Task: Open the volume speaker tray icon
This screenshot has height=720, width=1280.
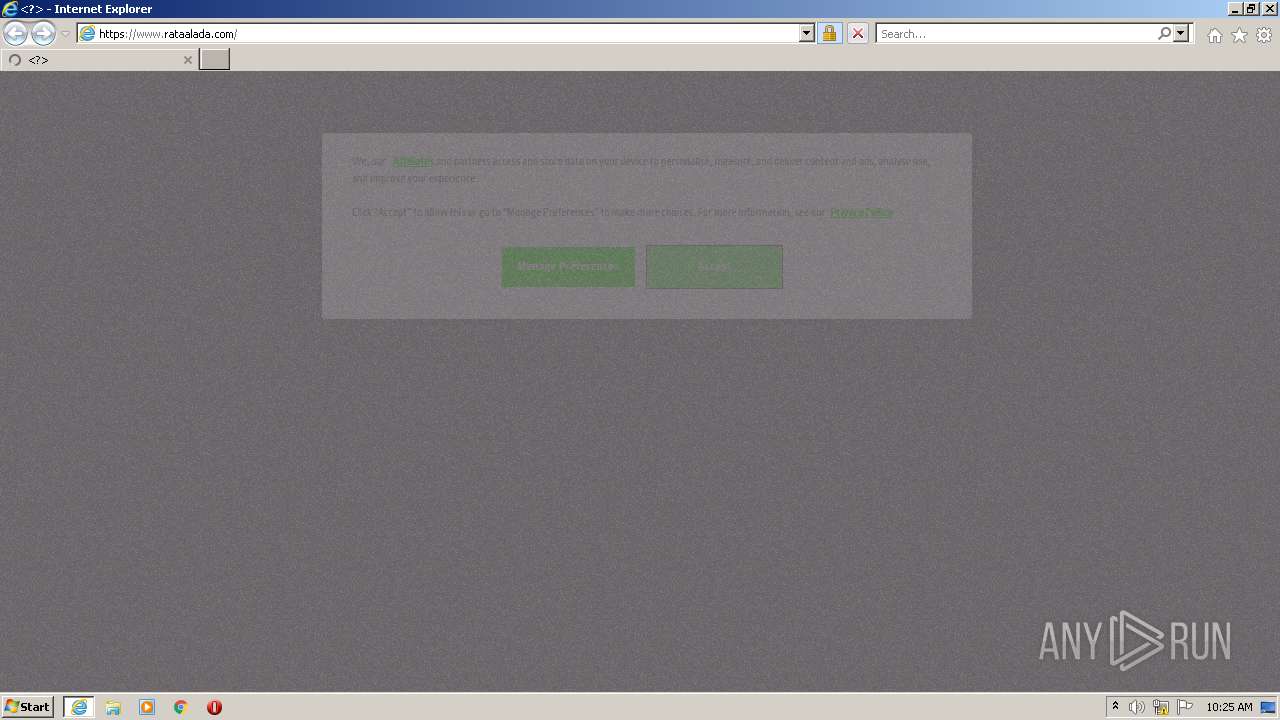Action: [x=1137, y=707]
